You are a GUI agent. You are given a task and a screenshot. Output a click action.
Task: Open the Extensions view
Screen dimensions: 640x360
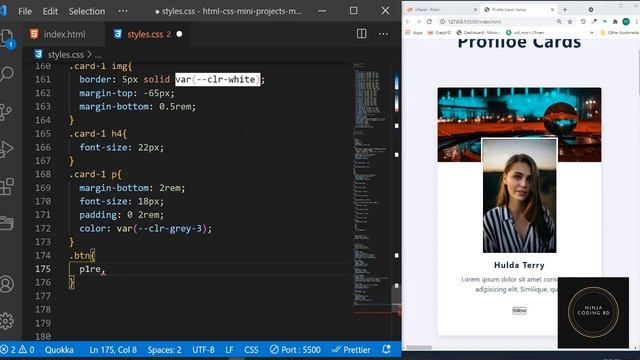(x=7, y=187)
